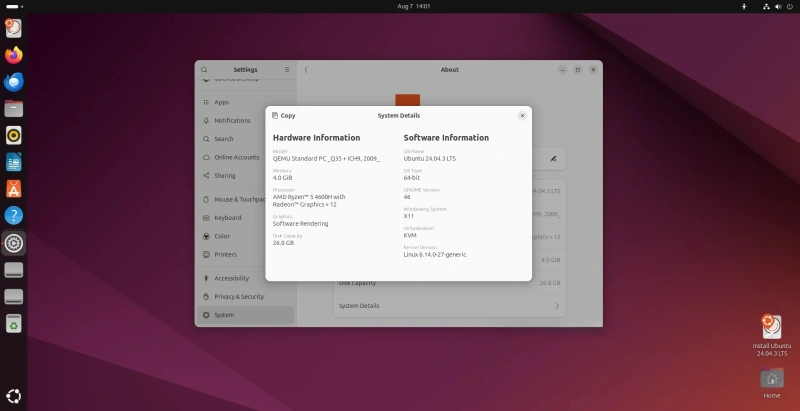The image size is (800, 411).
Task: Click the 'Hardware Information' heading
Action: [316, 138]
